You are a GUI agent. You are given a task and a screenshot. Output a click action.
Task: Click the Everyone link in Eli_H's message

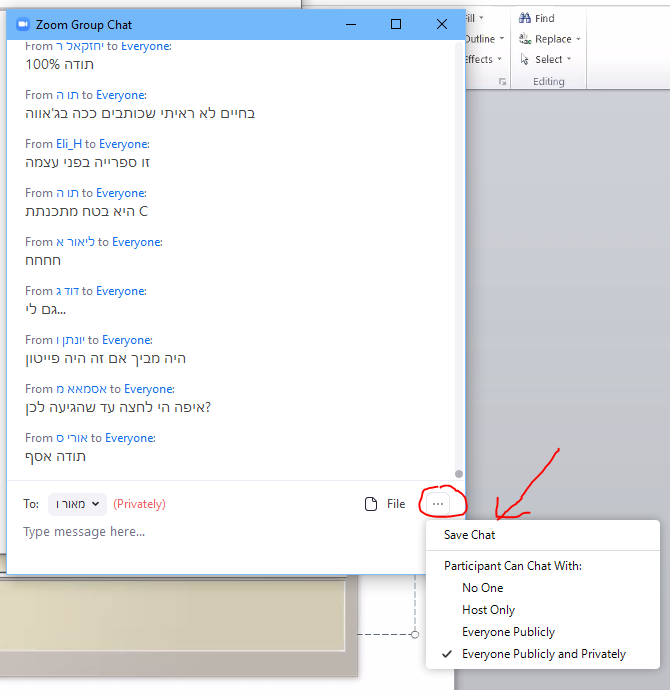(x=124, y=144)
